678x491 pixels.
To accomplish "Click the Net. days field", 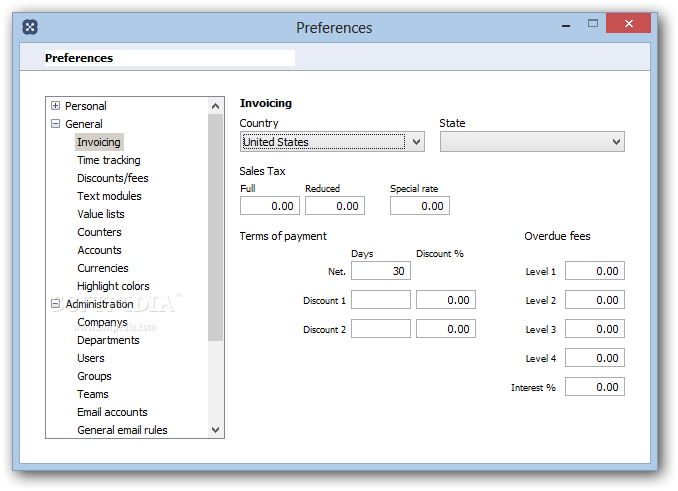I will point(381,271).
